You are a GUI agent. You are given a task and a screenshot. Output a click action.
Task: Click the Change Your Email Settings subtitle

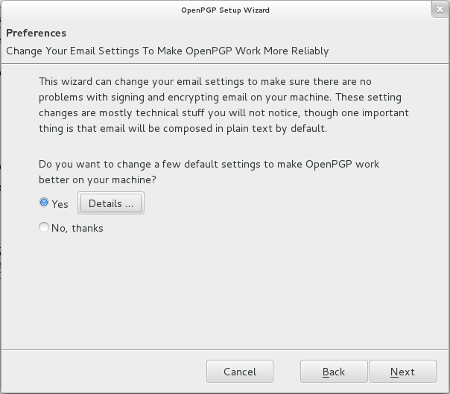[167, 51]
